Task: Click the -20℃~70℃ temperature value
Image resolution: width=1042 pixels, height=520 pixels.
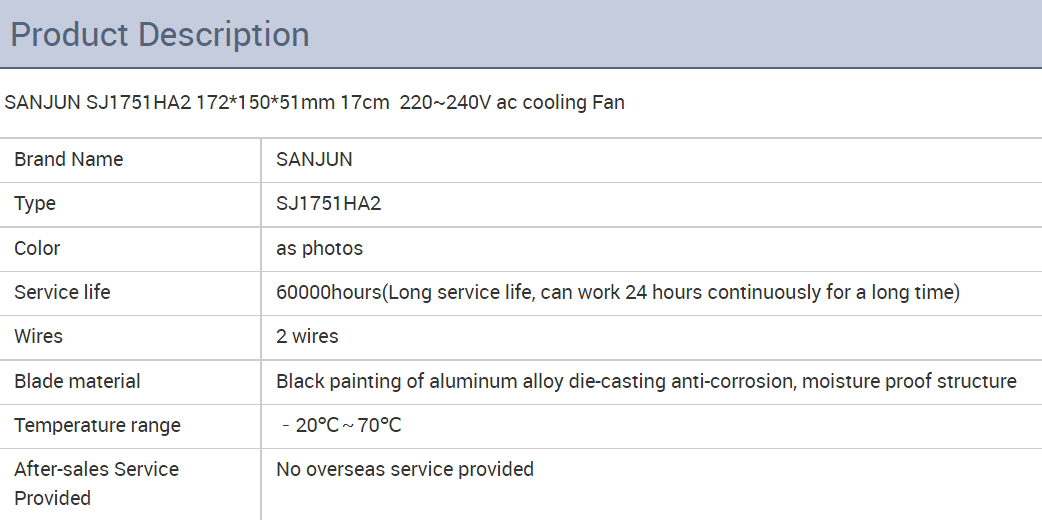Action: point(342,425)
